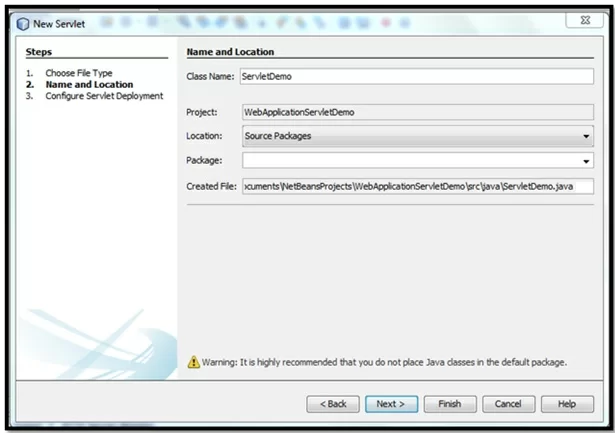This screenshot has width=615, height=433.
Task: Click the default package warning message text
Action: (x=384, y=362)
